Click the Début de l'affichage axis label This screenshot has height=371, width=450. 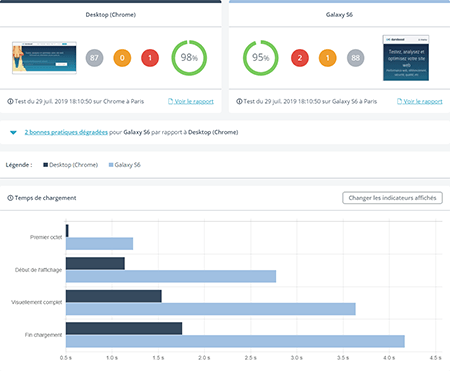[38, 270]
